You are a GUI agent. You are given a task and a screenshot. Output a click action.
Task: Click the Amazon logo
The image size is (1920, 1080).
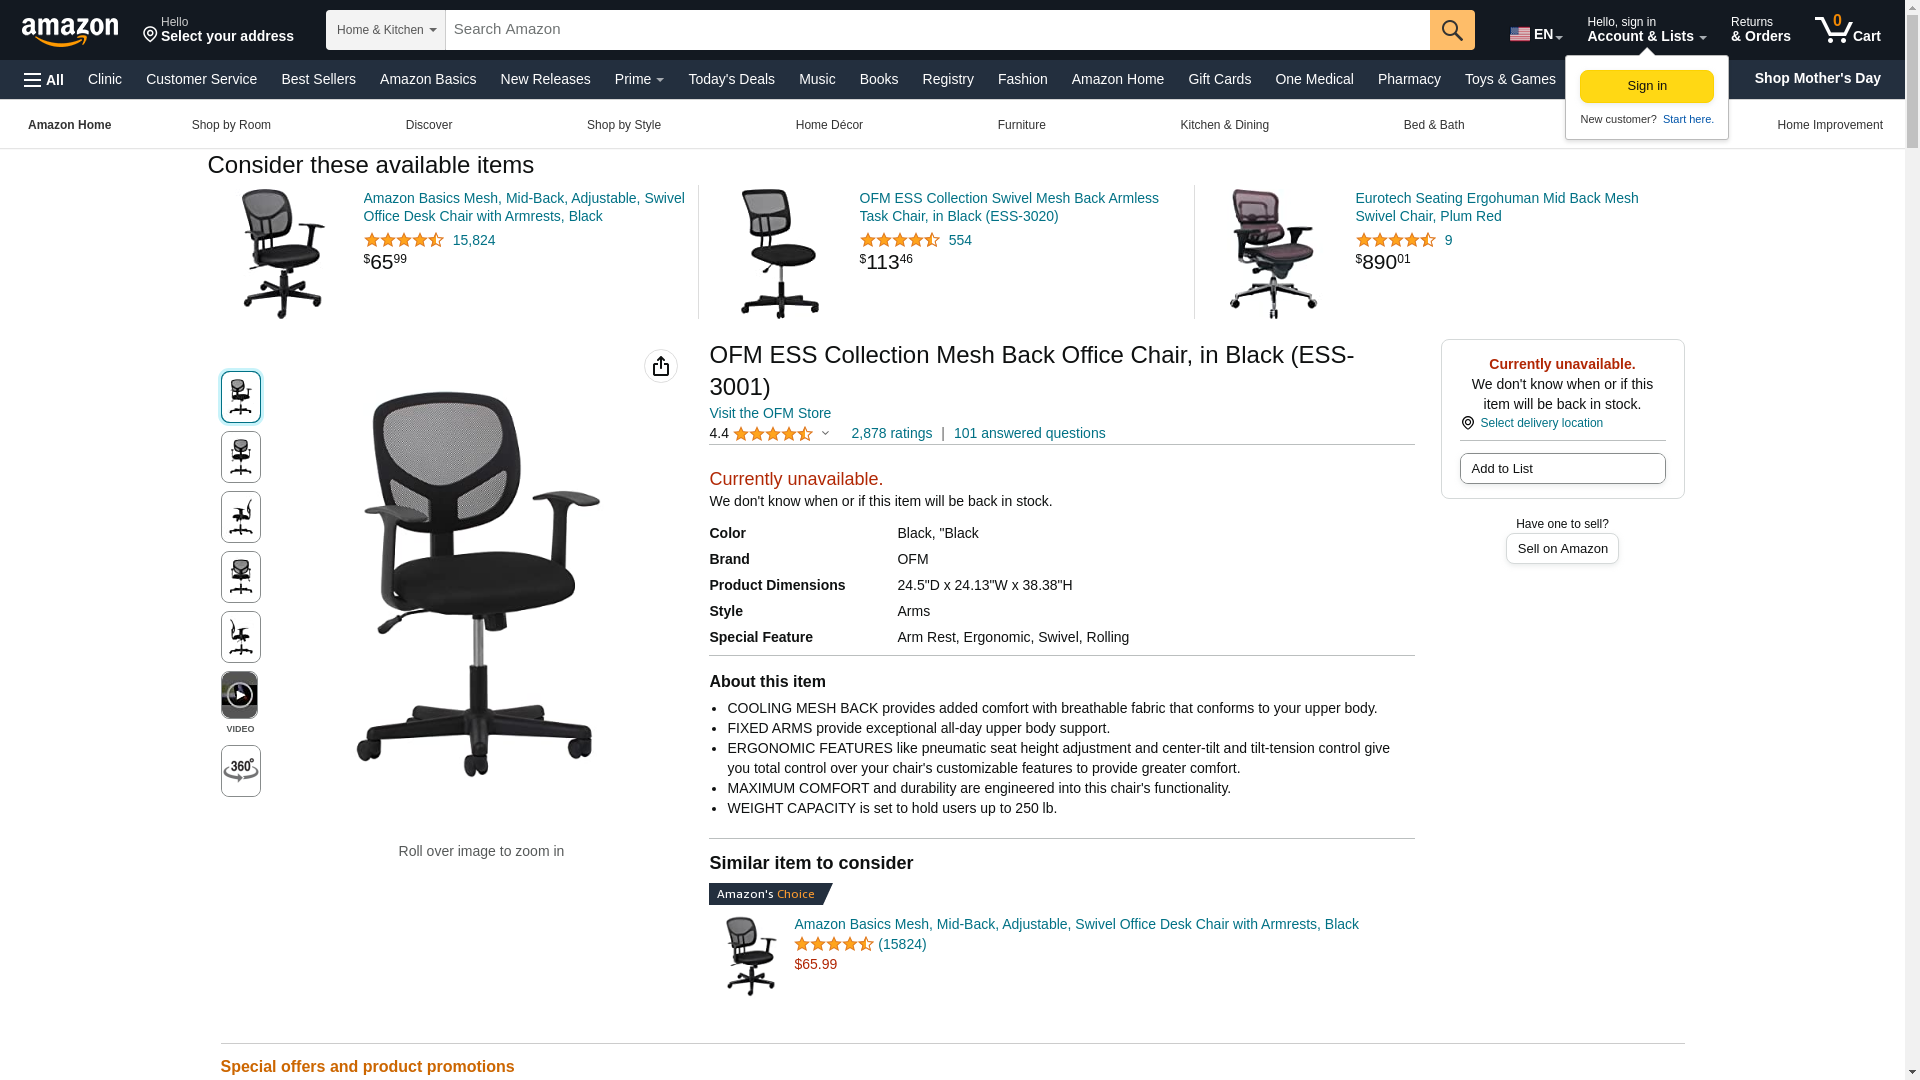click(70, 31)
